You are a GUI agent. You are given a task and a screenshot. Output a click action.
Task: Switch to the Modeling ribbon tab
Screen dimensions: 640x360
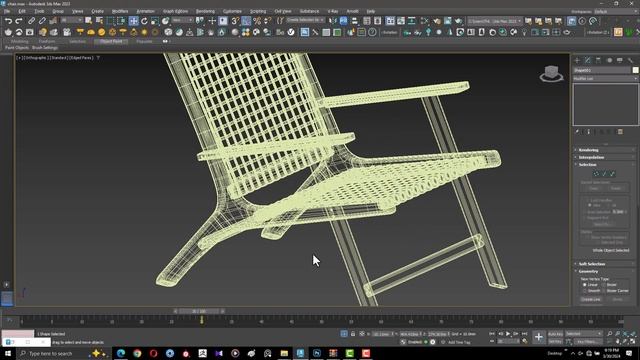tap(20, 41)
